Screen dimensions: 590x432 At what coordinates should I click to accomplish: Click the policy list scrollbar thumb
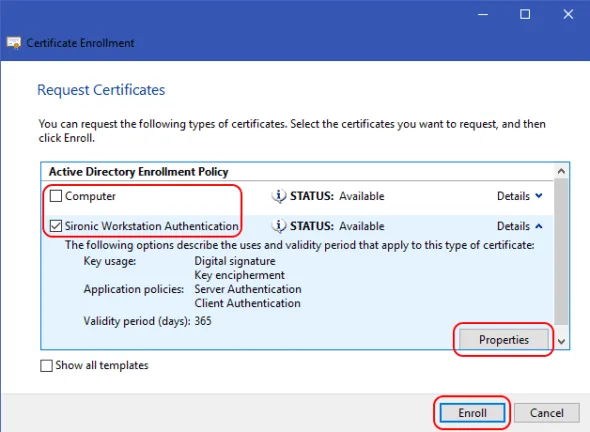[x=561, y=251]
